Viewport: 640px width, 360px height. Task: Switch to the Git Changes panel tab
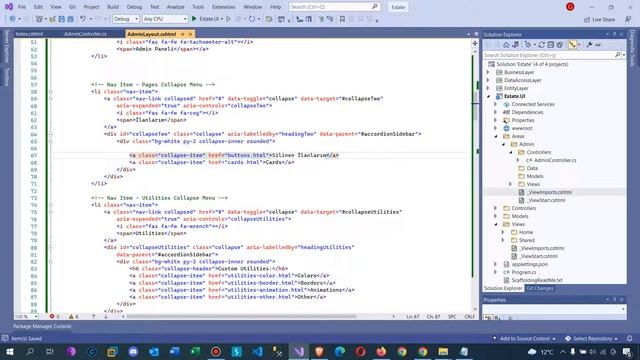coord(540,288)
